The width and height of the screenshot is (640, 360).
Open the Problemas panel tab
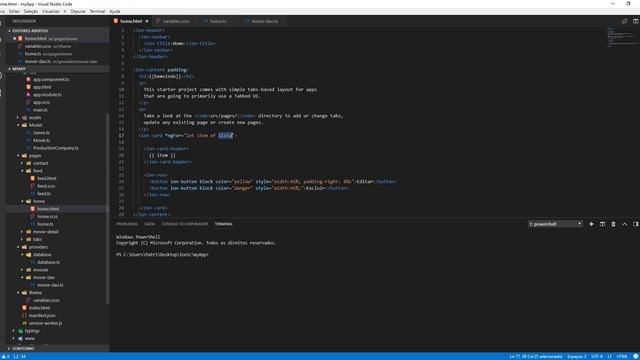coord(127,224)
